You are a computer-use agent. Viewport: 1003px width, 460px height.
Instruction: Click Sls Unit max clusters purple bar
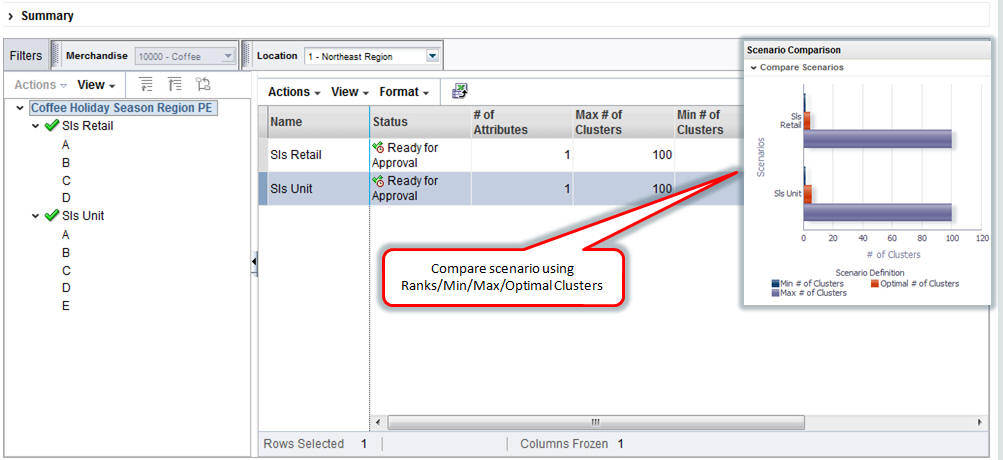(x=878, y=212)
